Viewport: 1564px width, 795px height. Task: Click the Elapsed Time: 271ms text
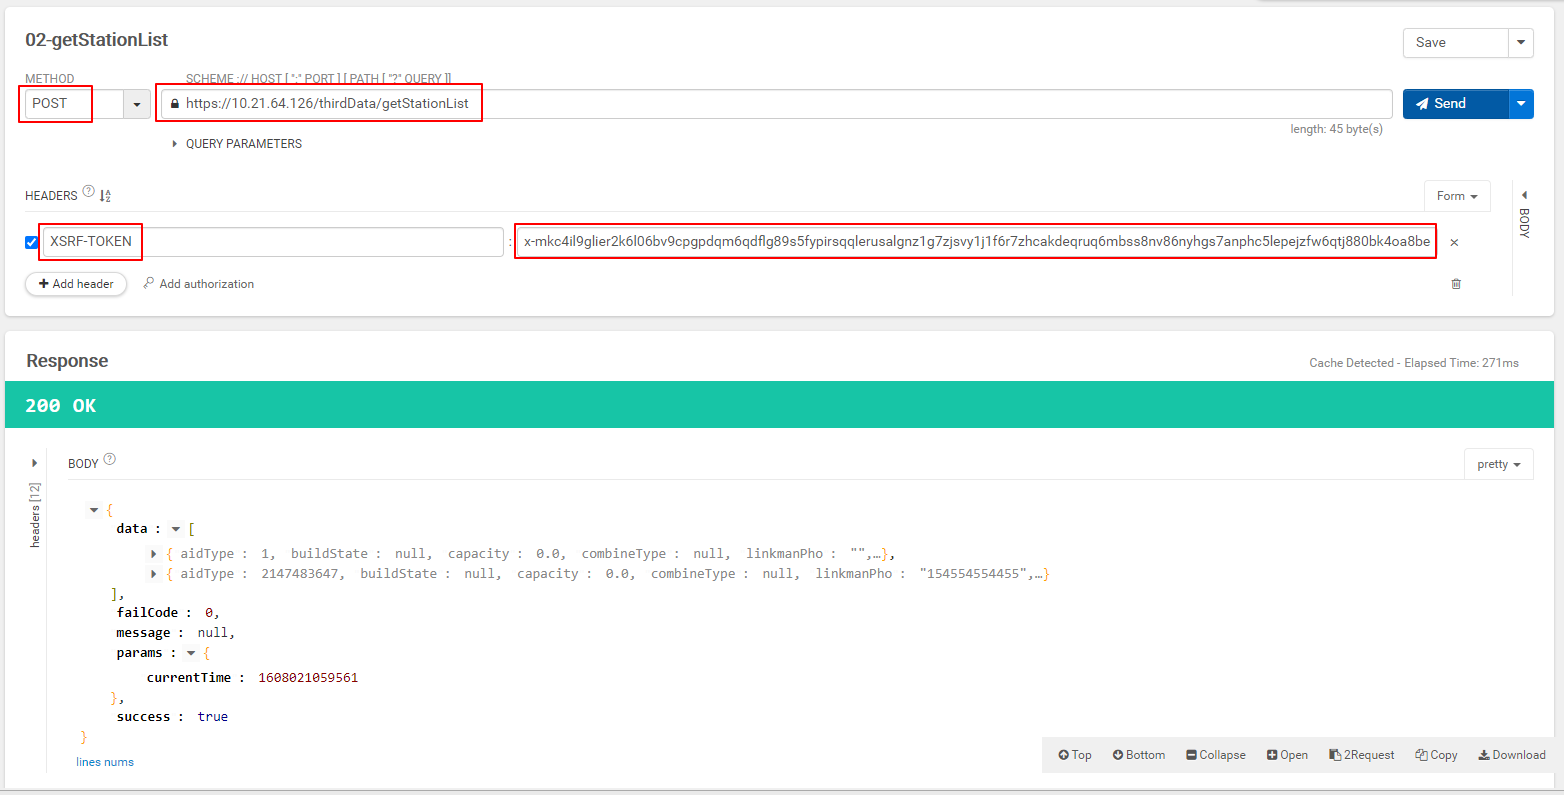[x=1461, y=363]
